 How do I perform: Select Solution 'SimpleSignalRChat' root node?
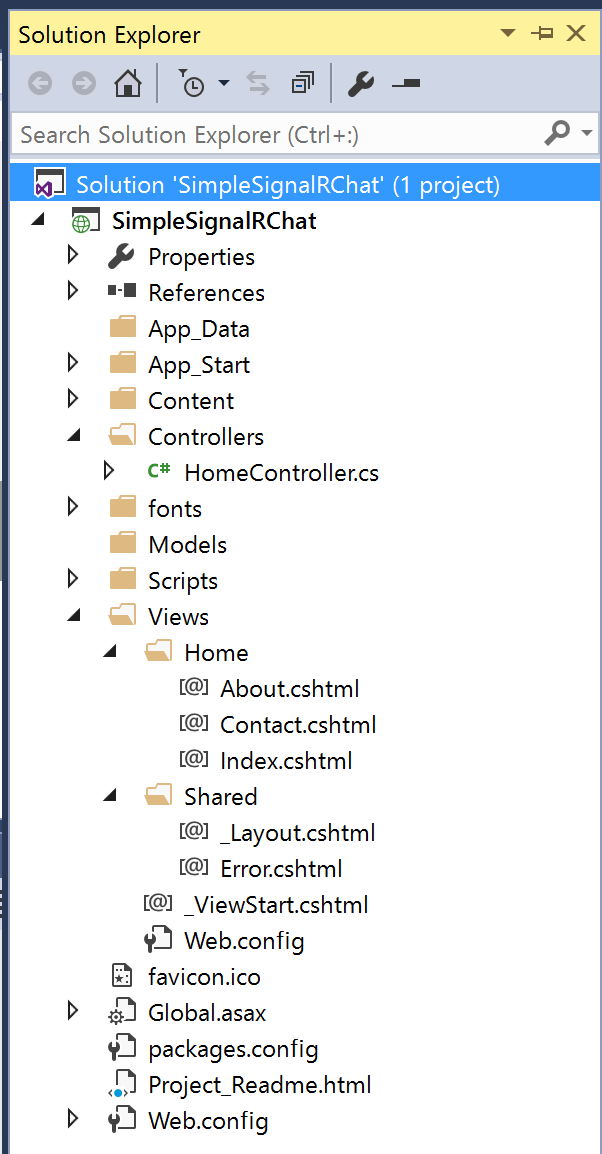coord(288,184)
